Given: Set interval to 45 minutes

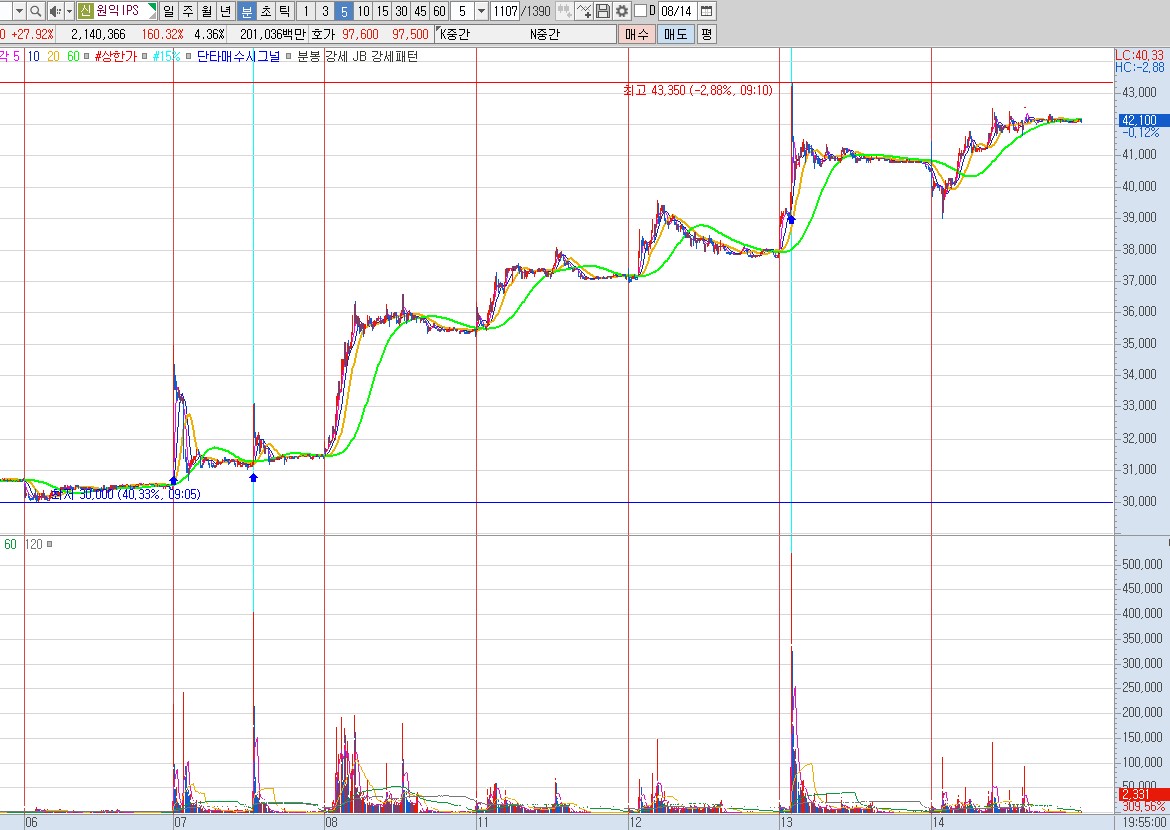Looking at the screenshot, I should pos(420,11).
